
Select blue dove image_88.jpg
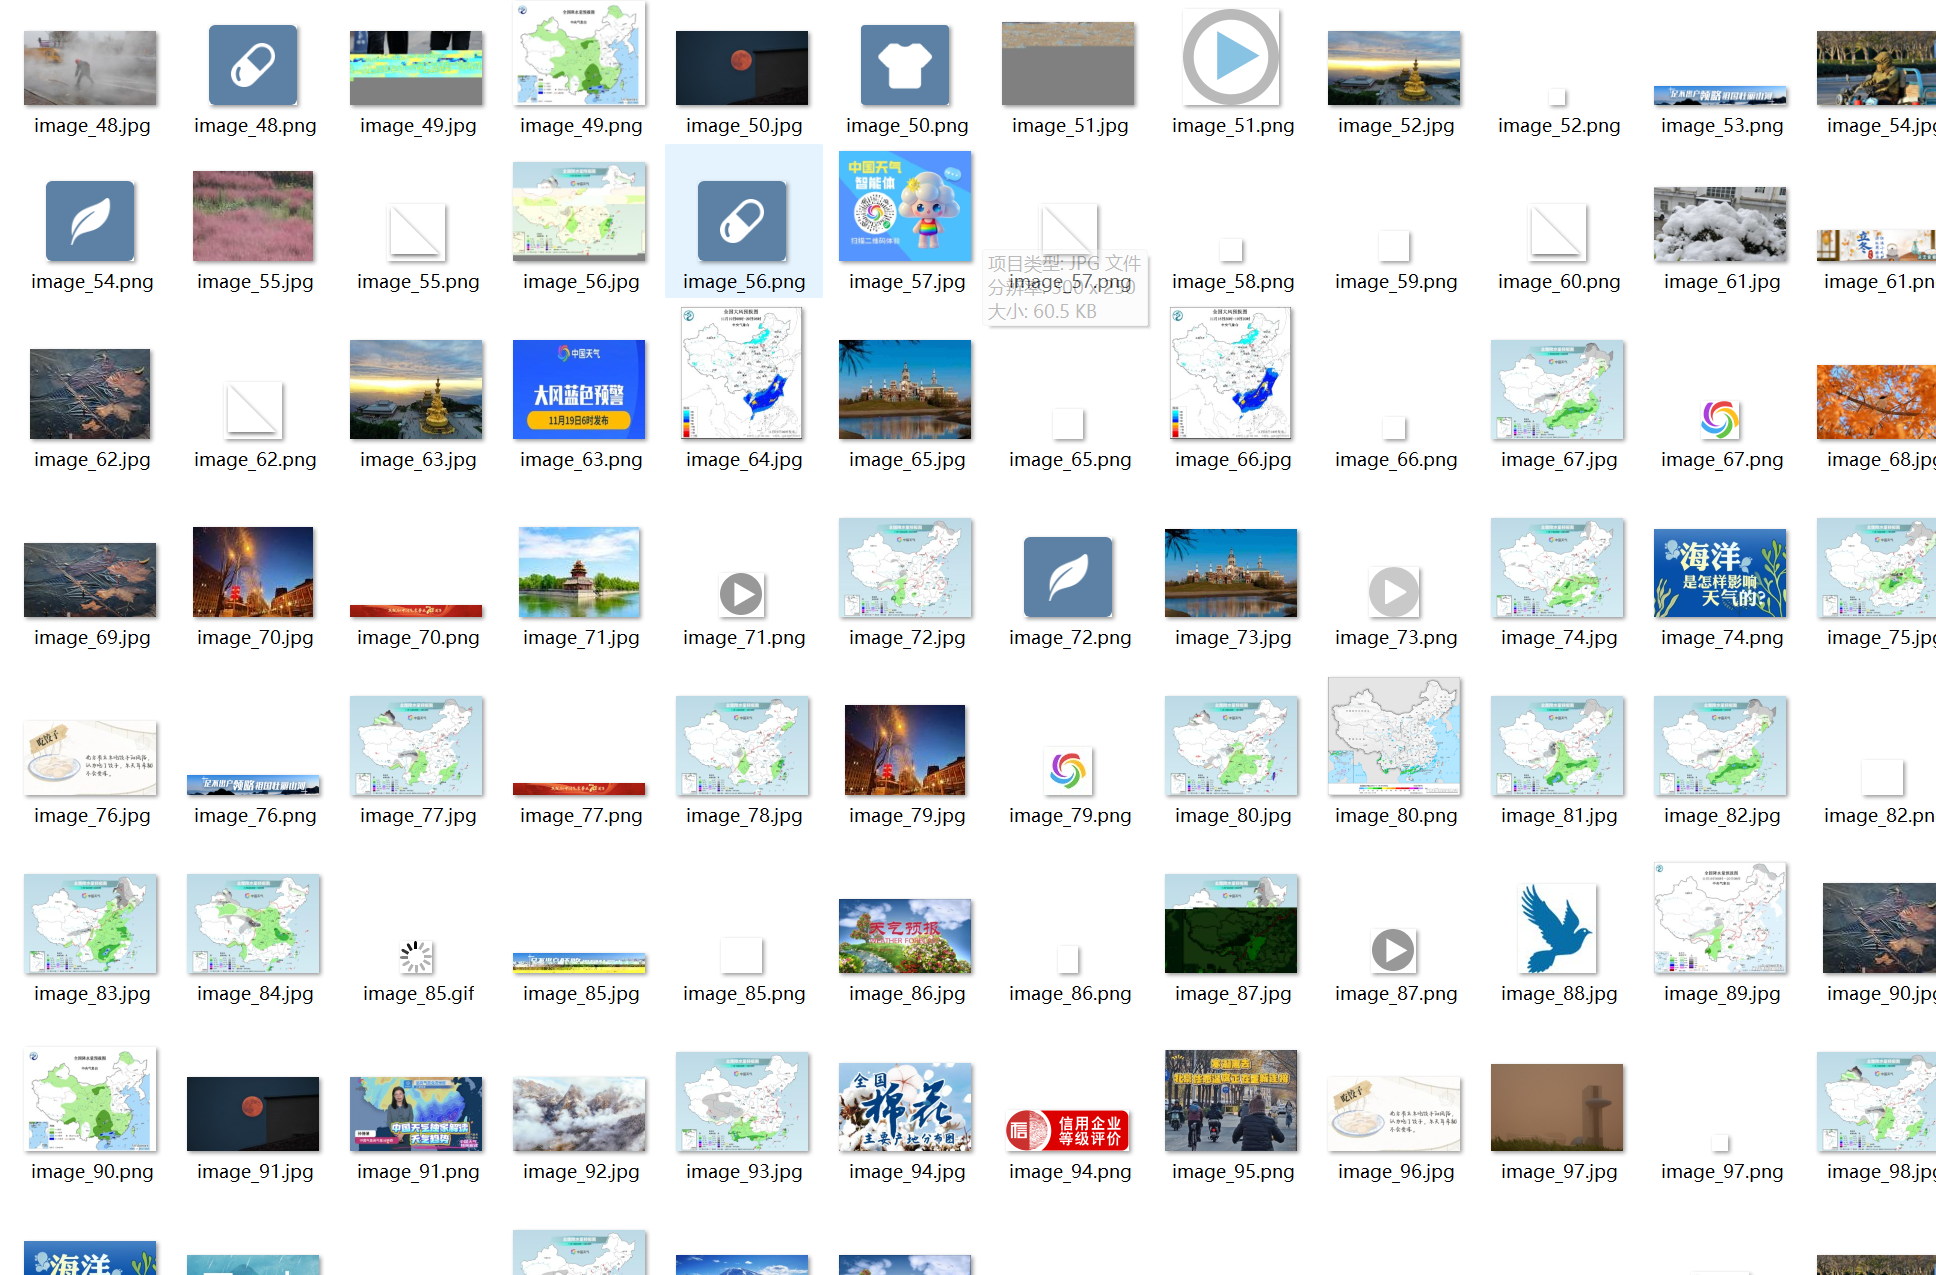[x=1557, y=927]
